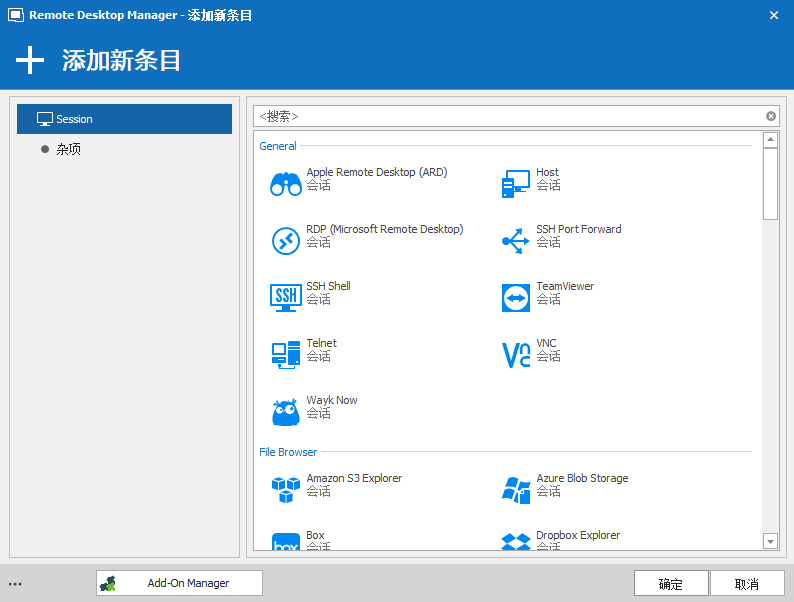Select the VNC session icon

[515, 354]
